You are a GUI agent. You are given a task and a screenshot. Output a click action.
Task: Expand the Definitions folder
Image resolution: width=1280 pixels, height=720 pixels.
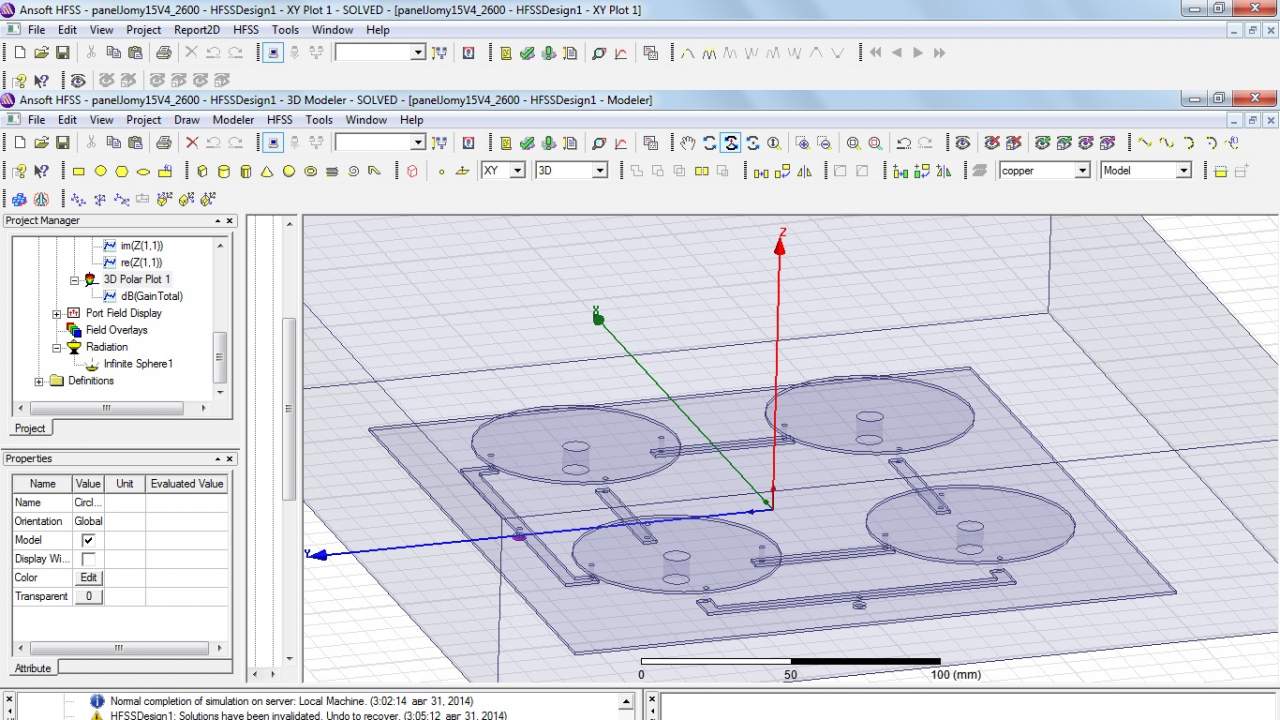coord(39,381)
